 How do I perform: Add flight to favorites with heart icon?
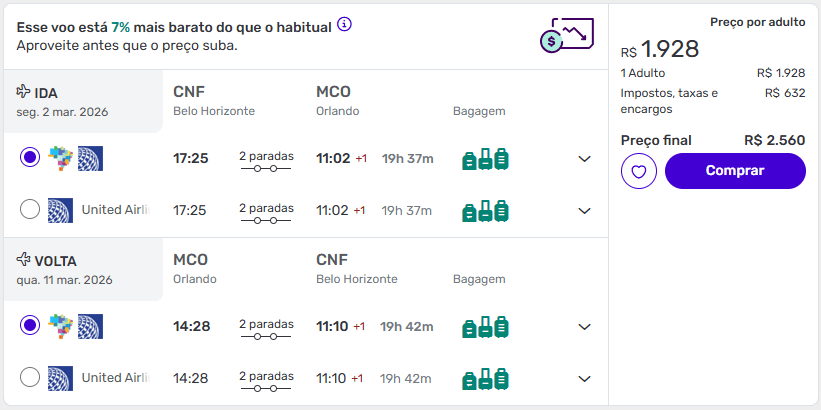[638, 171]
